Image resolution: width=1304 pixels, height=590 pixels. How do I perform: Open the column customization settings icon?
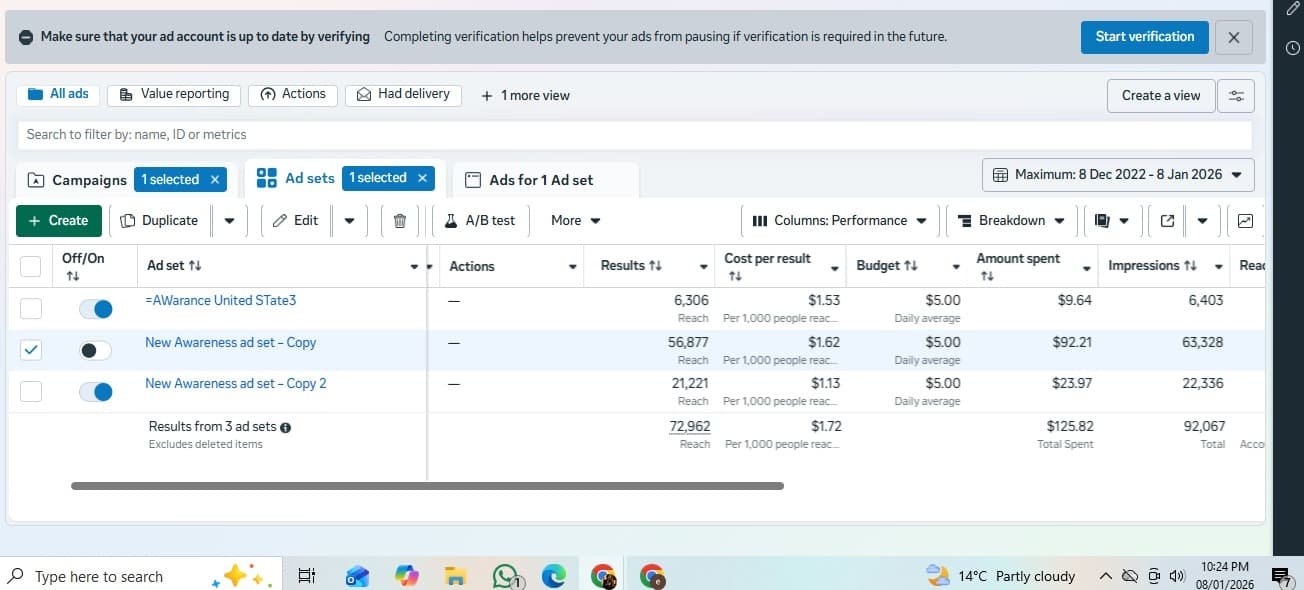[1237, 96]
